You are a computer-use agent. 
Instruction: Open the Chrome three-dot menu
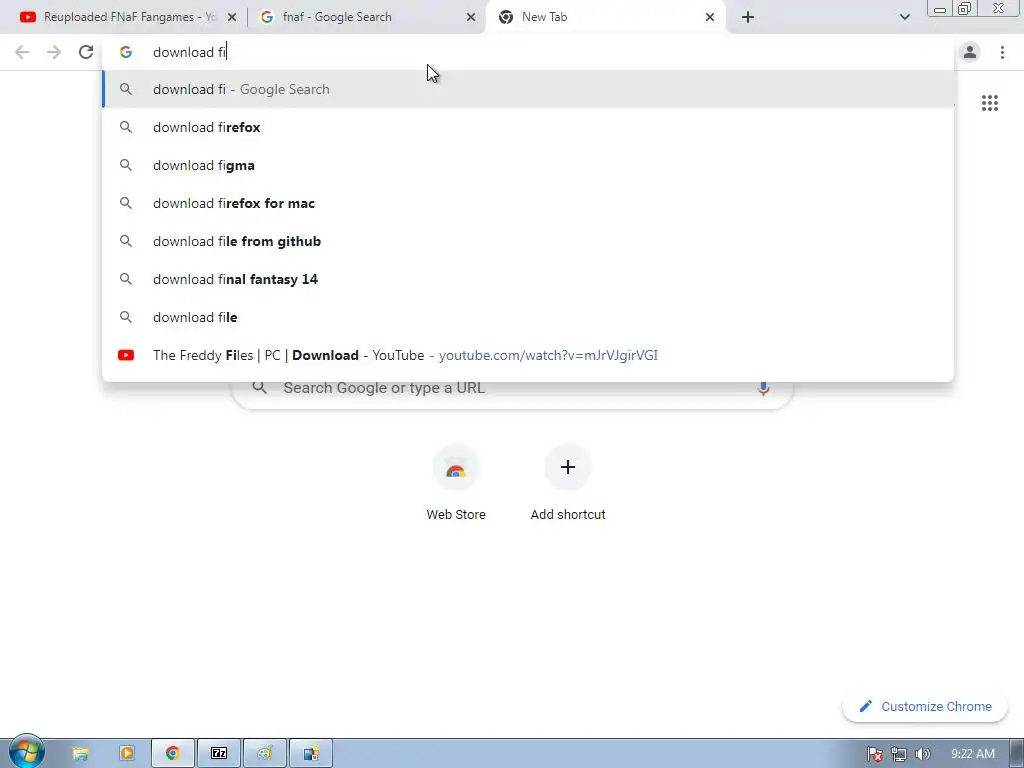[x=1002, y=52]
